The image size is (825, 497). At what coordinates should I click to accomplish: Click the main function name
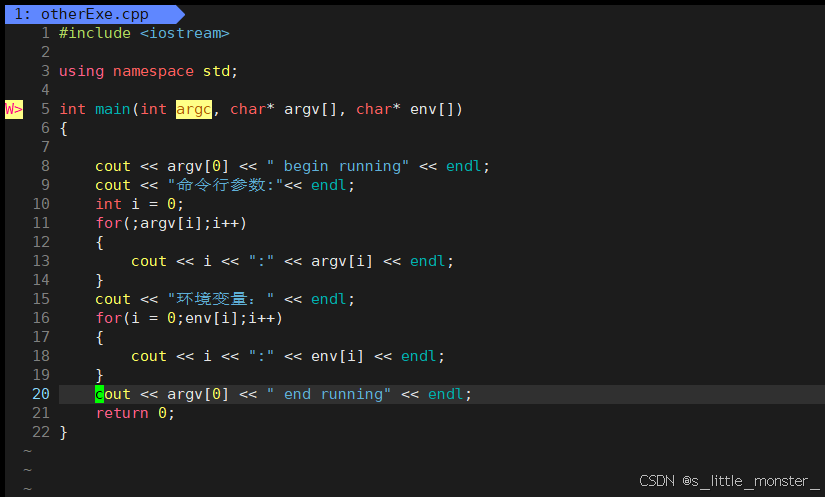(x=113, y=109)
